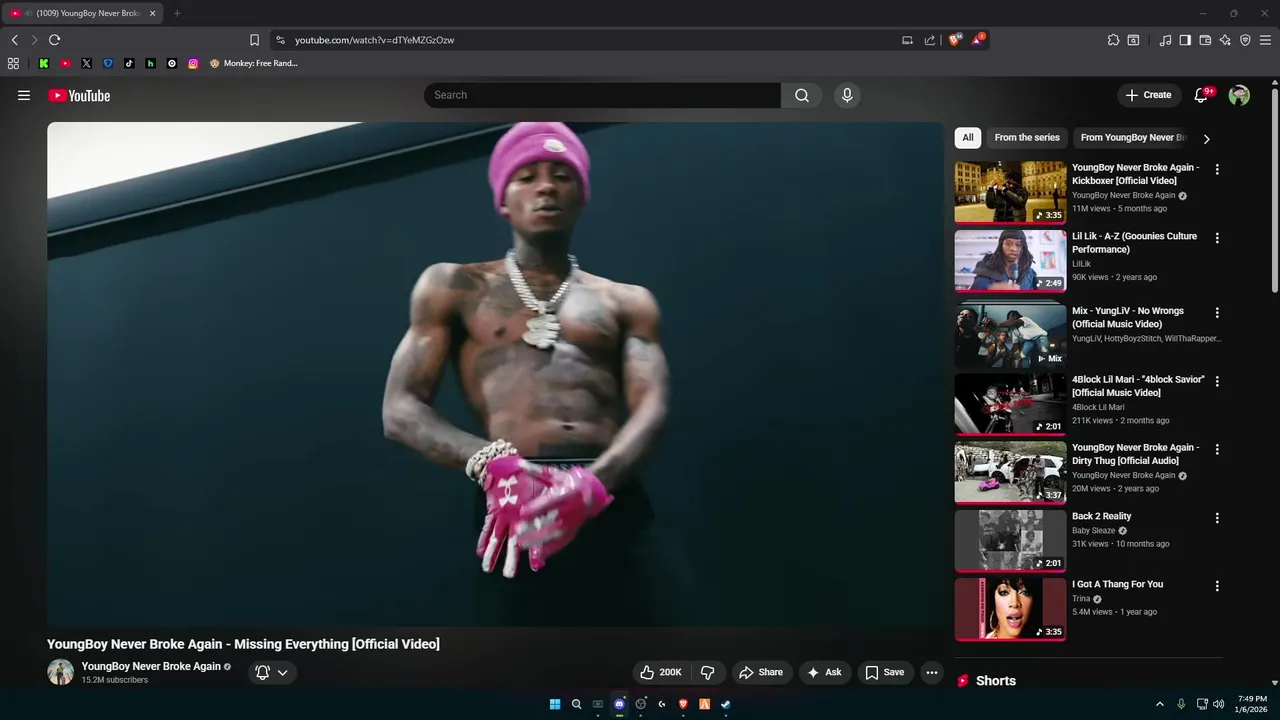Open the YouTube guide hamburger menu
Viewport: 1280px width, 720px height.
pyautogui.click(x=24, y=95)
